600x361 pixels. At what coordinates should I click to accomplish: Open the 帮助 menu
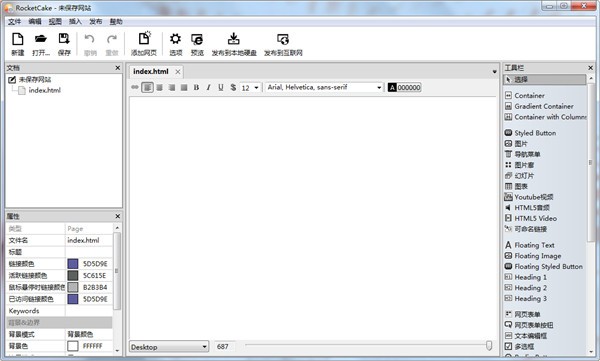tap(116, 21)
